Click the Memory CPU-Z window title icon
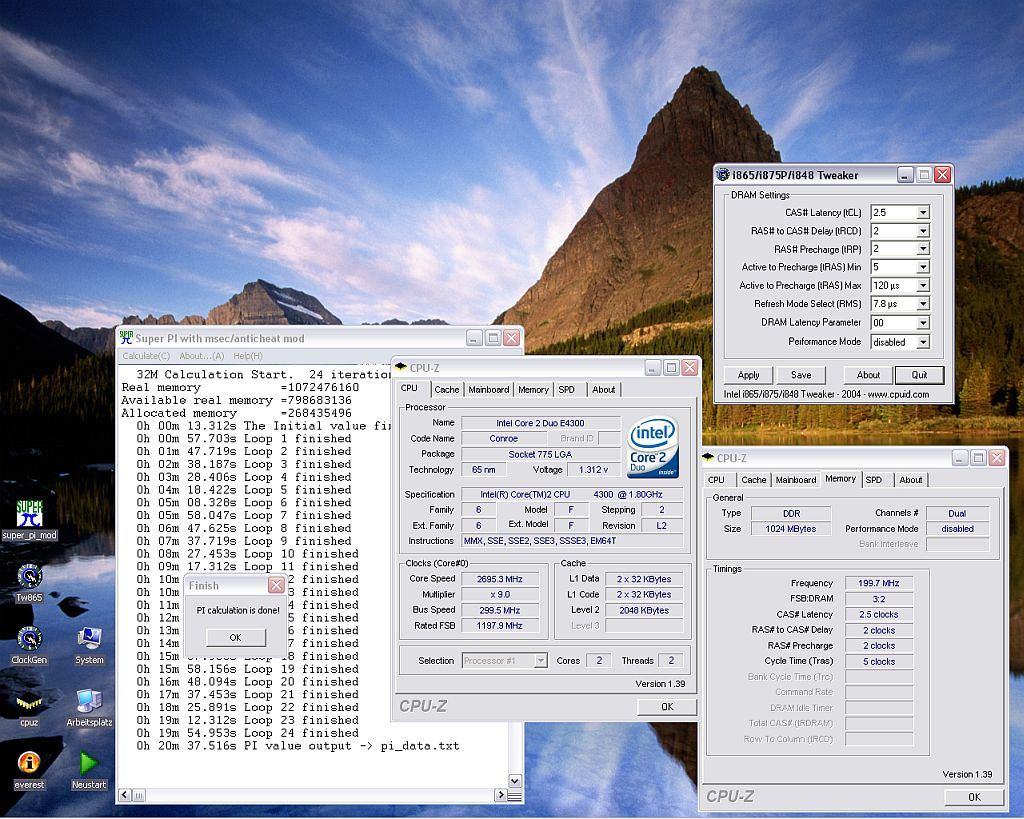The width and height of the screenshot is (1024, 819). pos(708,457)
